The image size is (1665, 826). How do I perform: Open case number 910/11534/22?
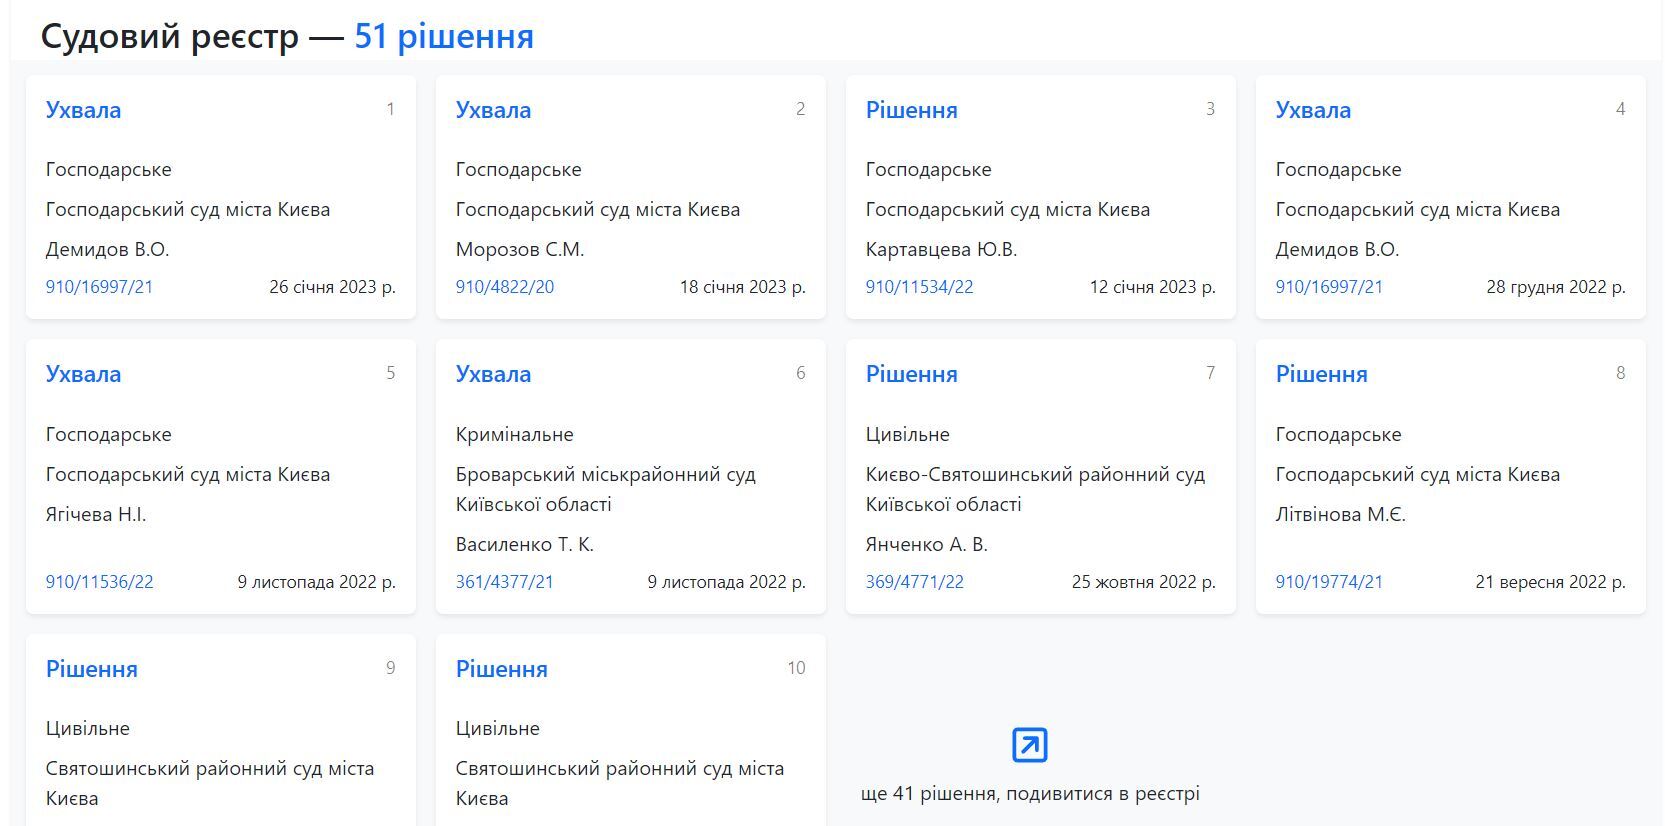pos(919,287)
